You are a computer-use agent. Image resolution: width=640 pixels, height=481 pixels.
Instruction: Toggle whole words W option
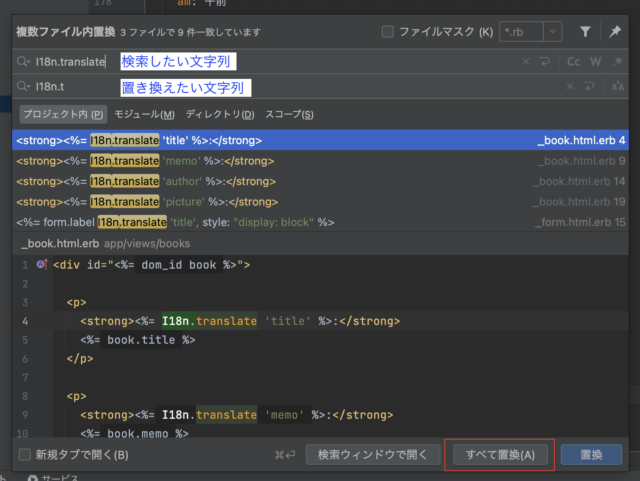(596, 62)
